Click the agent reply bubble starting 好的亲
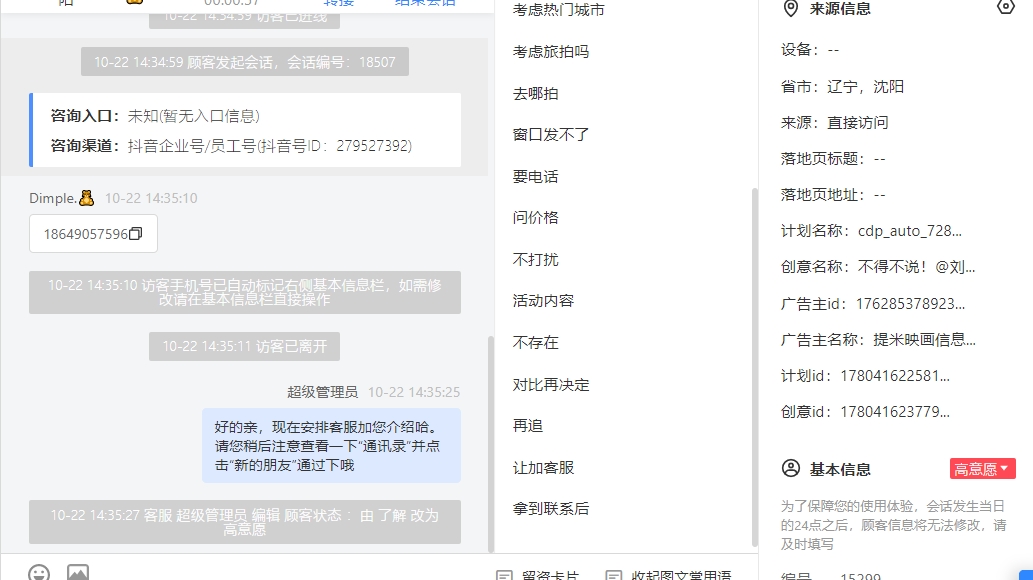 pos(331,446)
